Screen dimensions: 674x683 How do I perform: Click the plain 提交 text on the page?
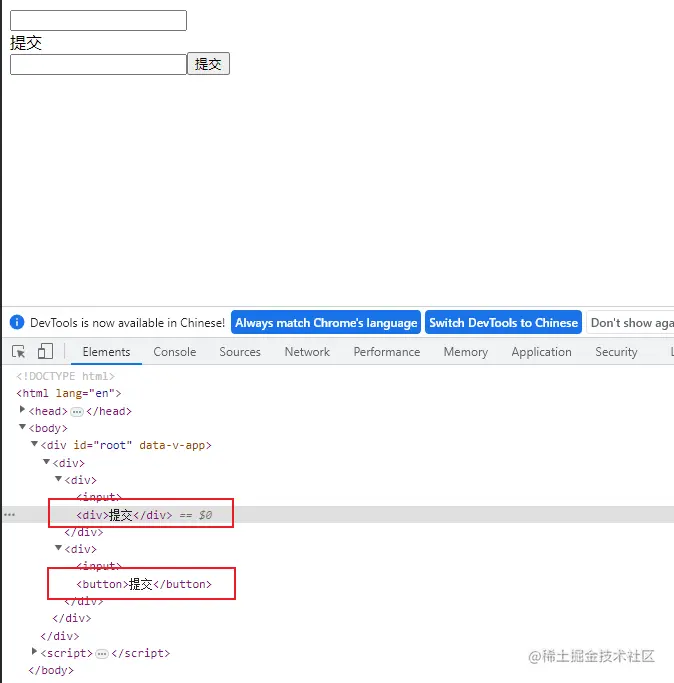click(26, 43)
